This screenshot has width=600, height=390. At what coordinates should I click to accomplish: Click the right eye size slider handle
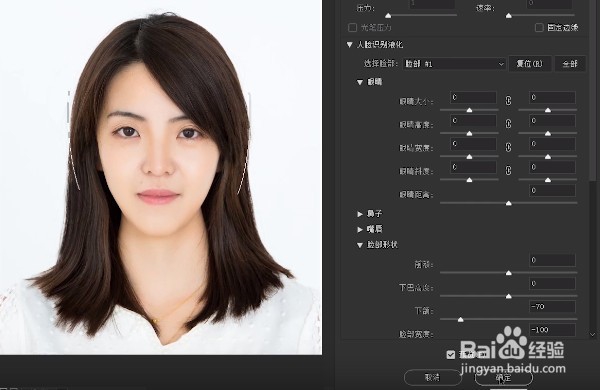(x=548, y=110)
